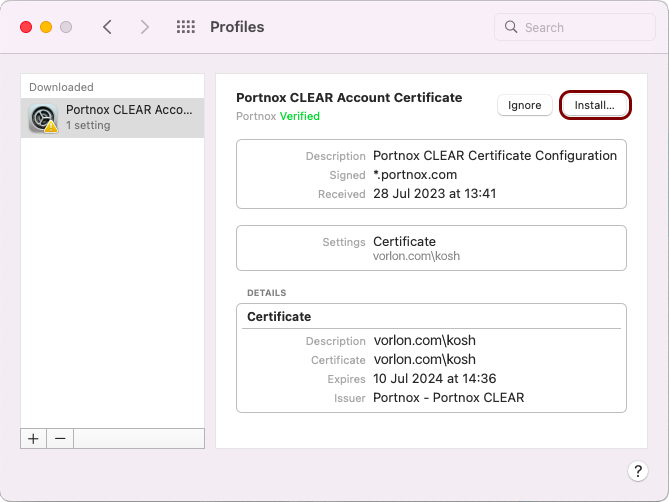Click the gear profile icon in sidebar
The width and height of the screenshot is (669, 502).
click(43, 118)
